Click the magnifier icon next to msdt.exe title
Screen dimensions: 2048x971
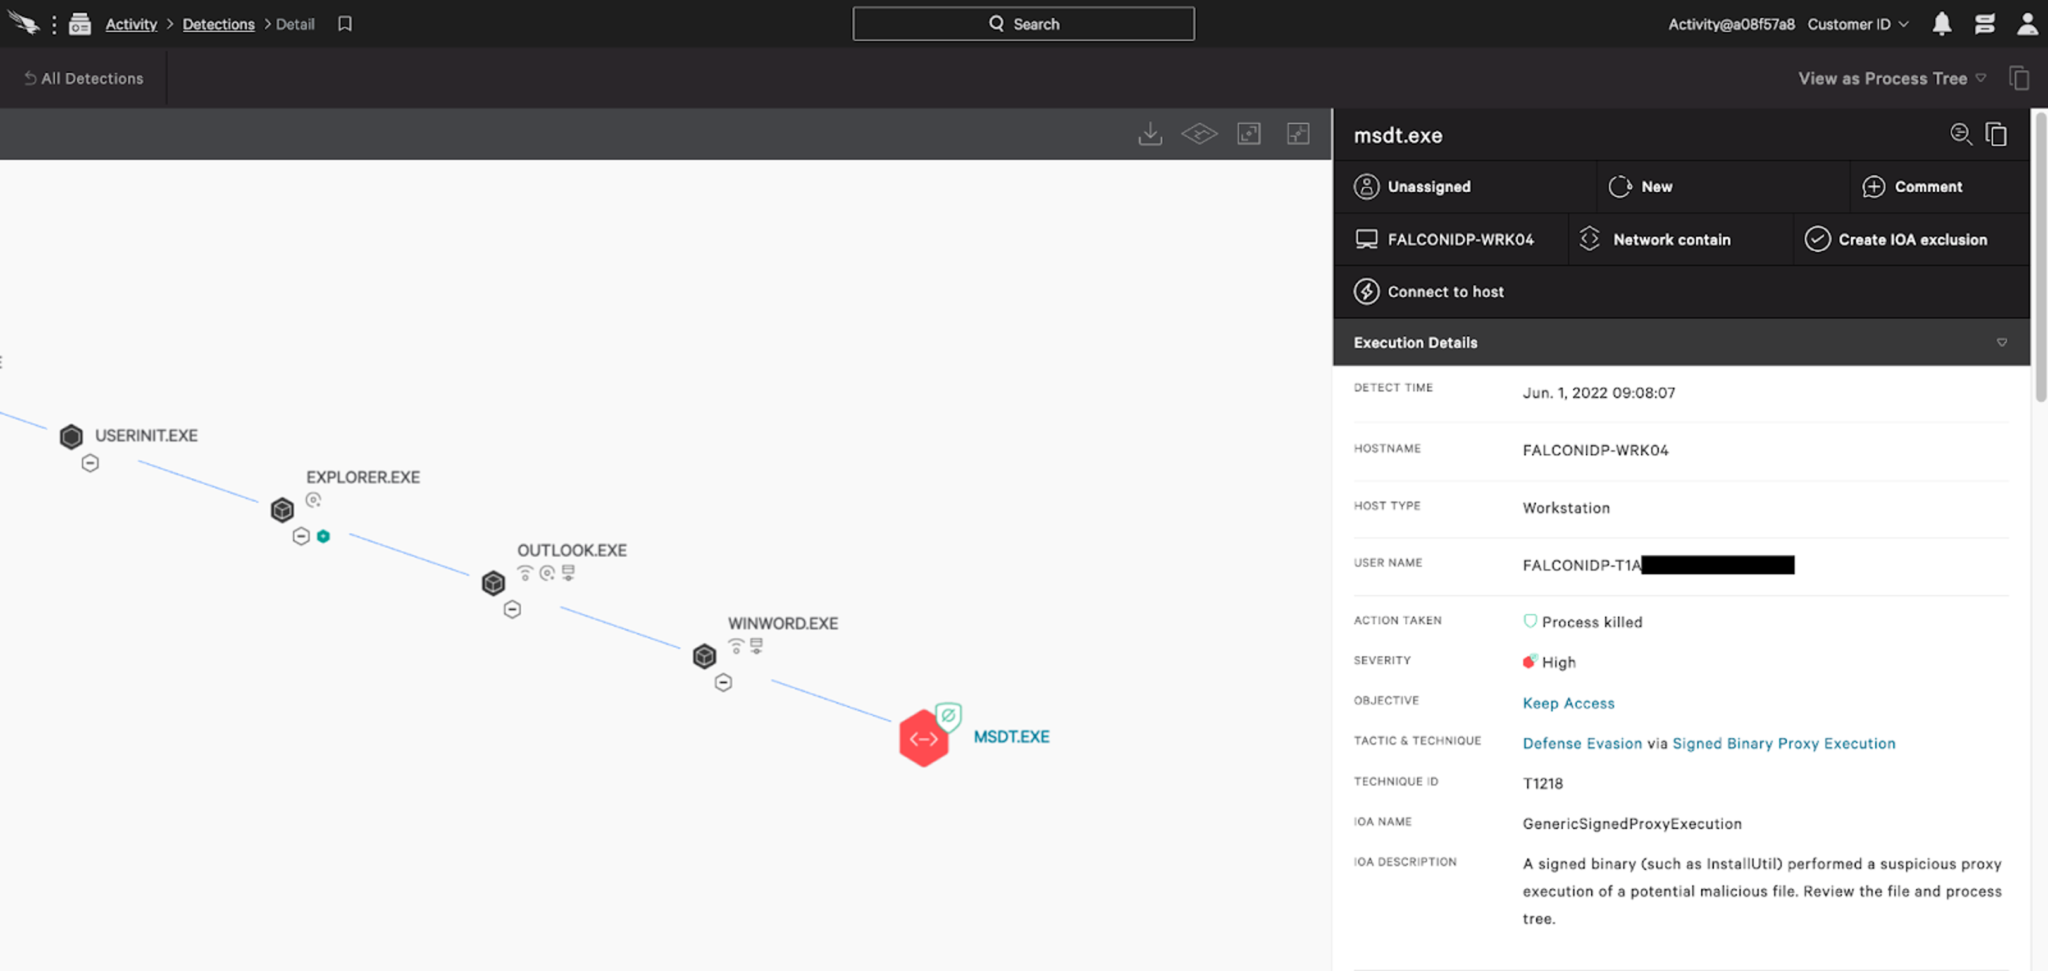1961,134
